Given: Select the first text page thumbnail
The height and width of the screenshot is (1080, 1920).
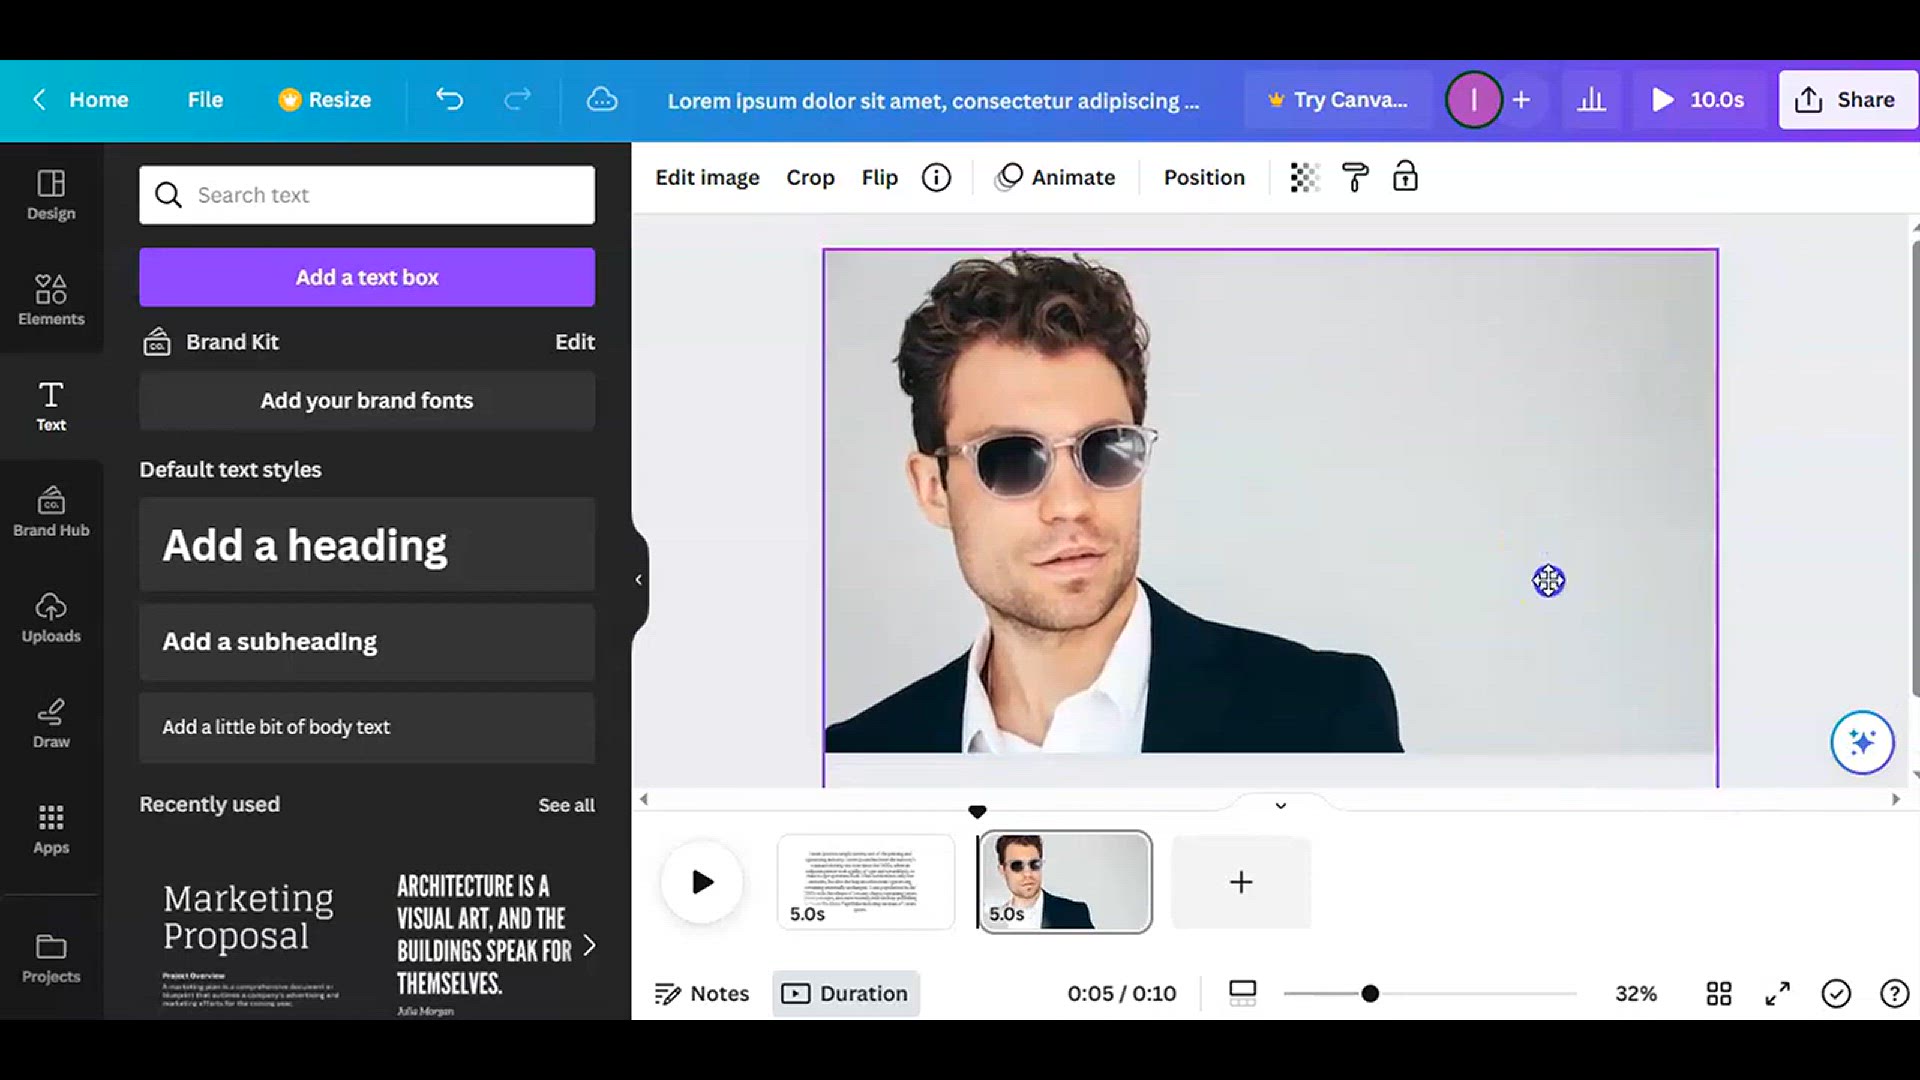Looking at the screenshot, I should (865, 882).
